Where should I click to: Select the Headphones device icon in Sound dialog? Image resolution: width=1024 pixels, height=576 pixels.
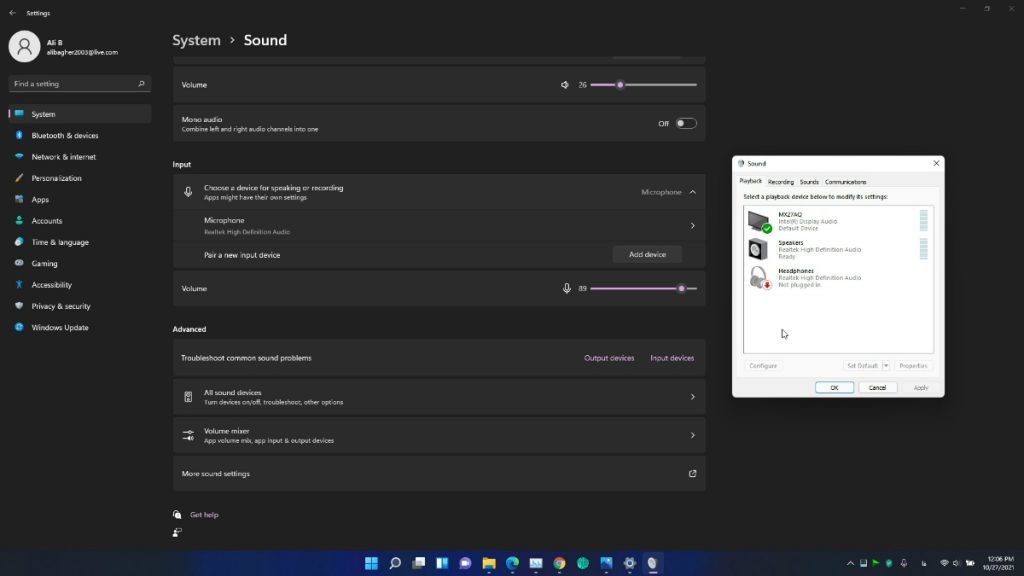759,277
